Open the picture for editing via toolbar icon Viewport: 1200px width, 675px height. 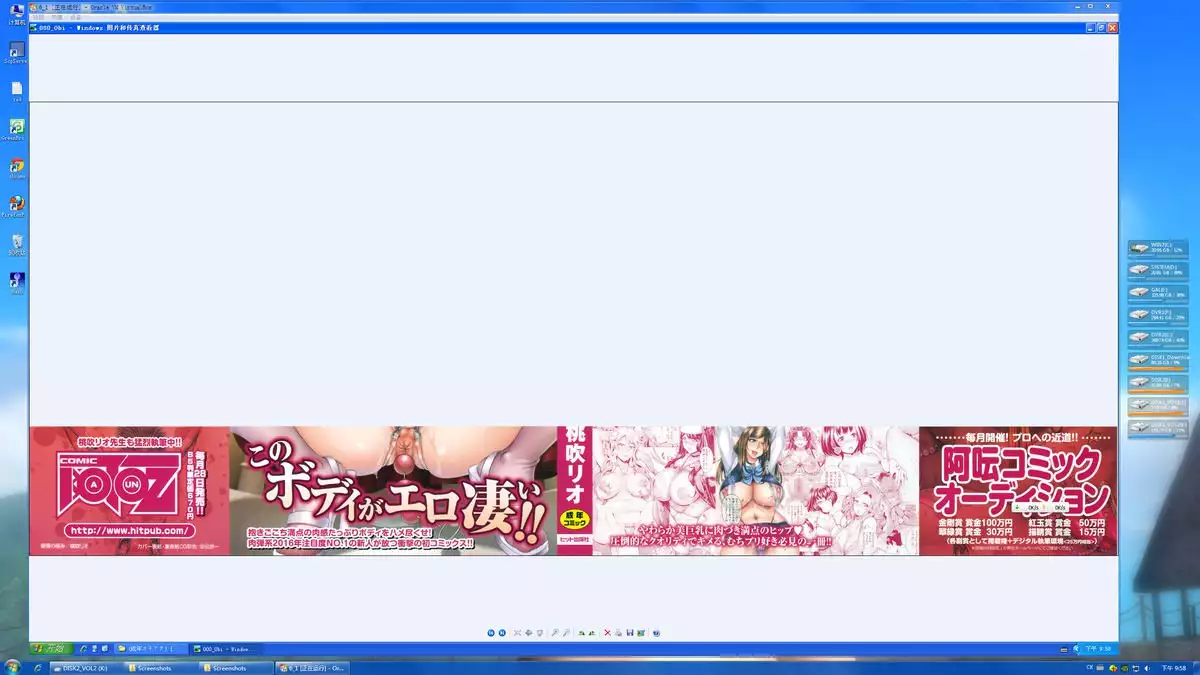(x=641, y=632)
